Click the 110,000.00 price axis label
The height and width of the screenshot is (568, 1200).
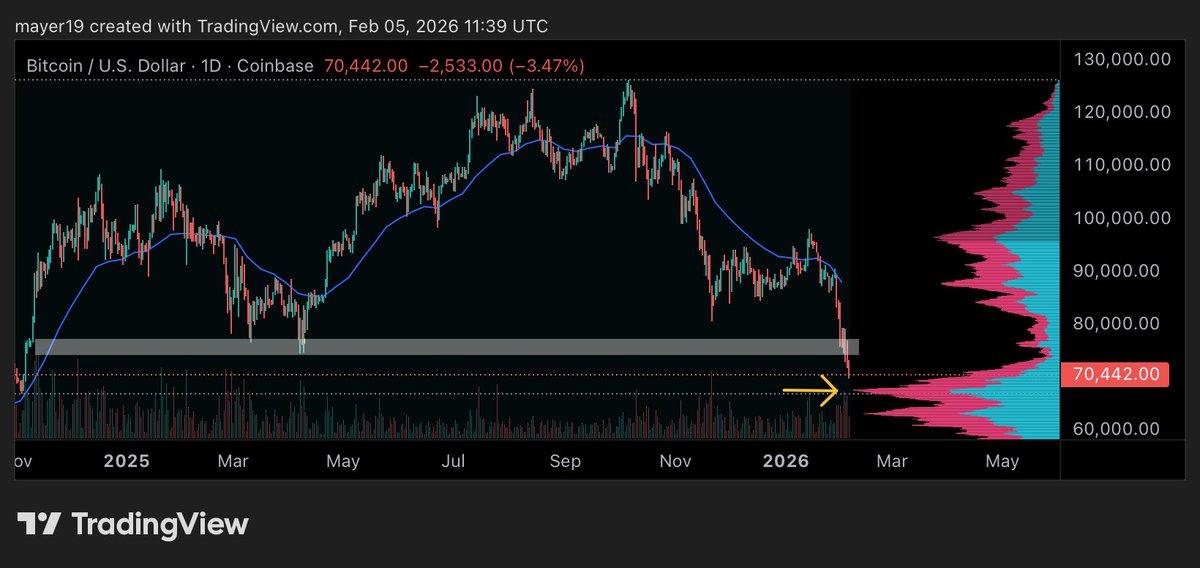point(1121,165)
